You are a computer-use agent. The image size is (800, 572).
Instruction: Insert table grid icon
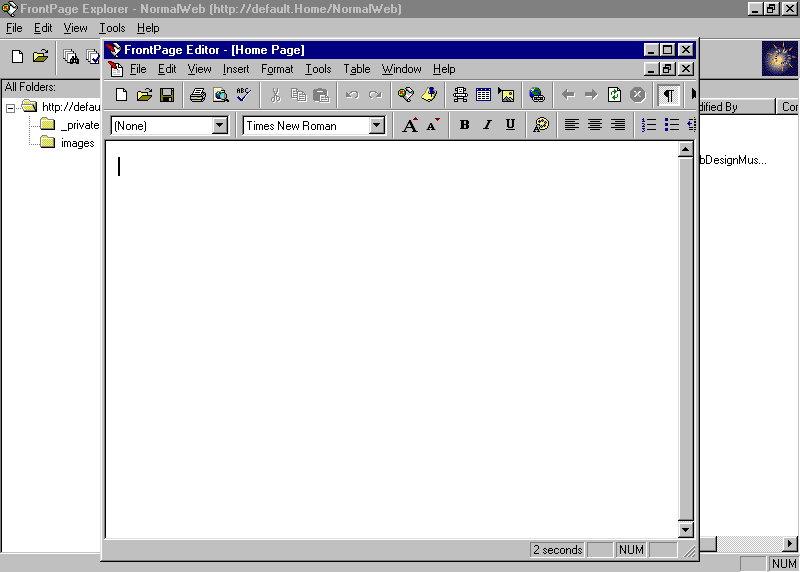pos(483,95)
